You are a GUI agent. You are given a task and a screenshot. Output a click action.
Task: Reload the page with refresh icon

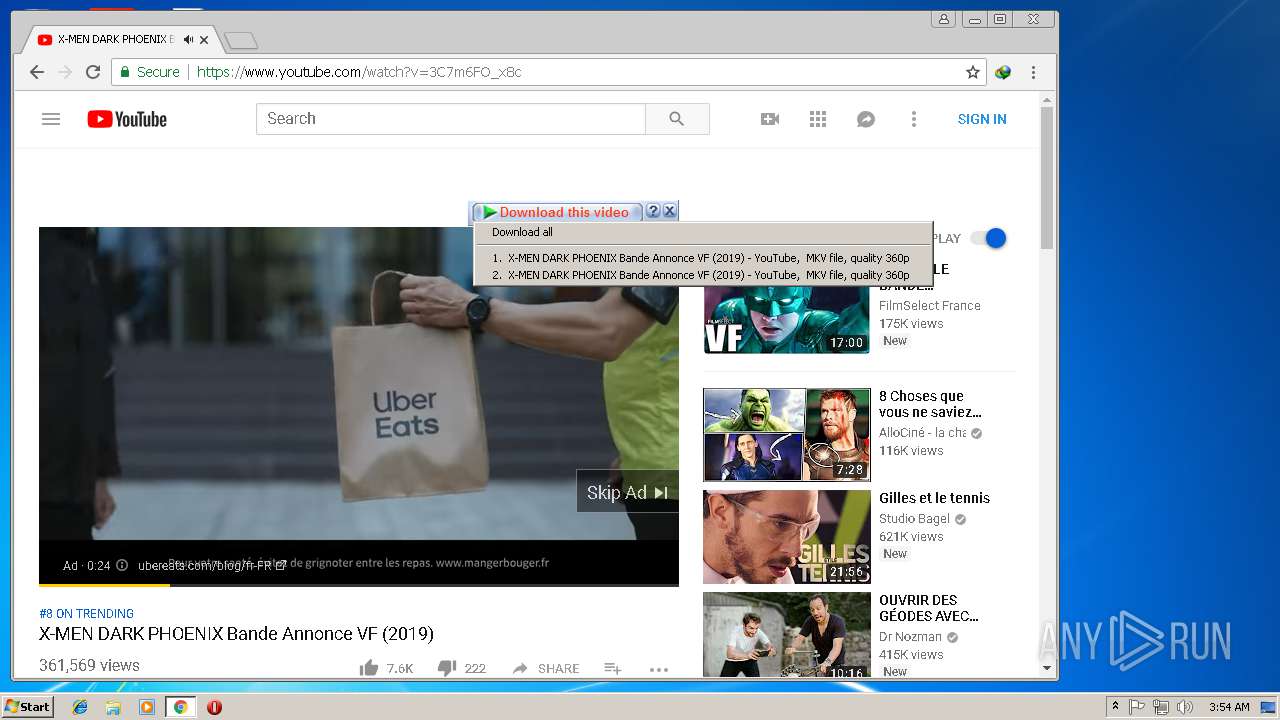[x=93, y=72]
